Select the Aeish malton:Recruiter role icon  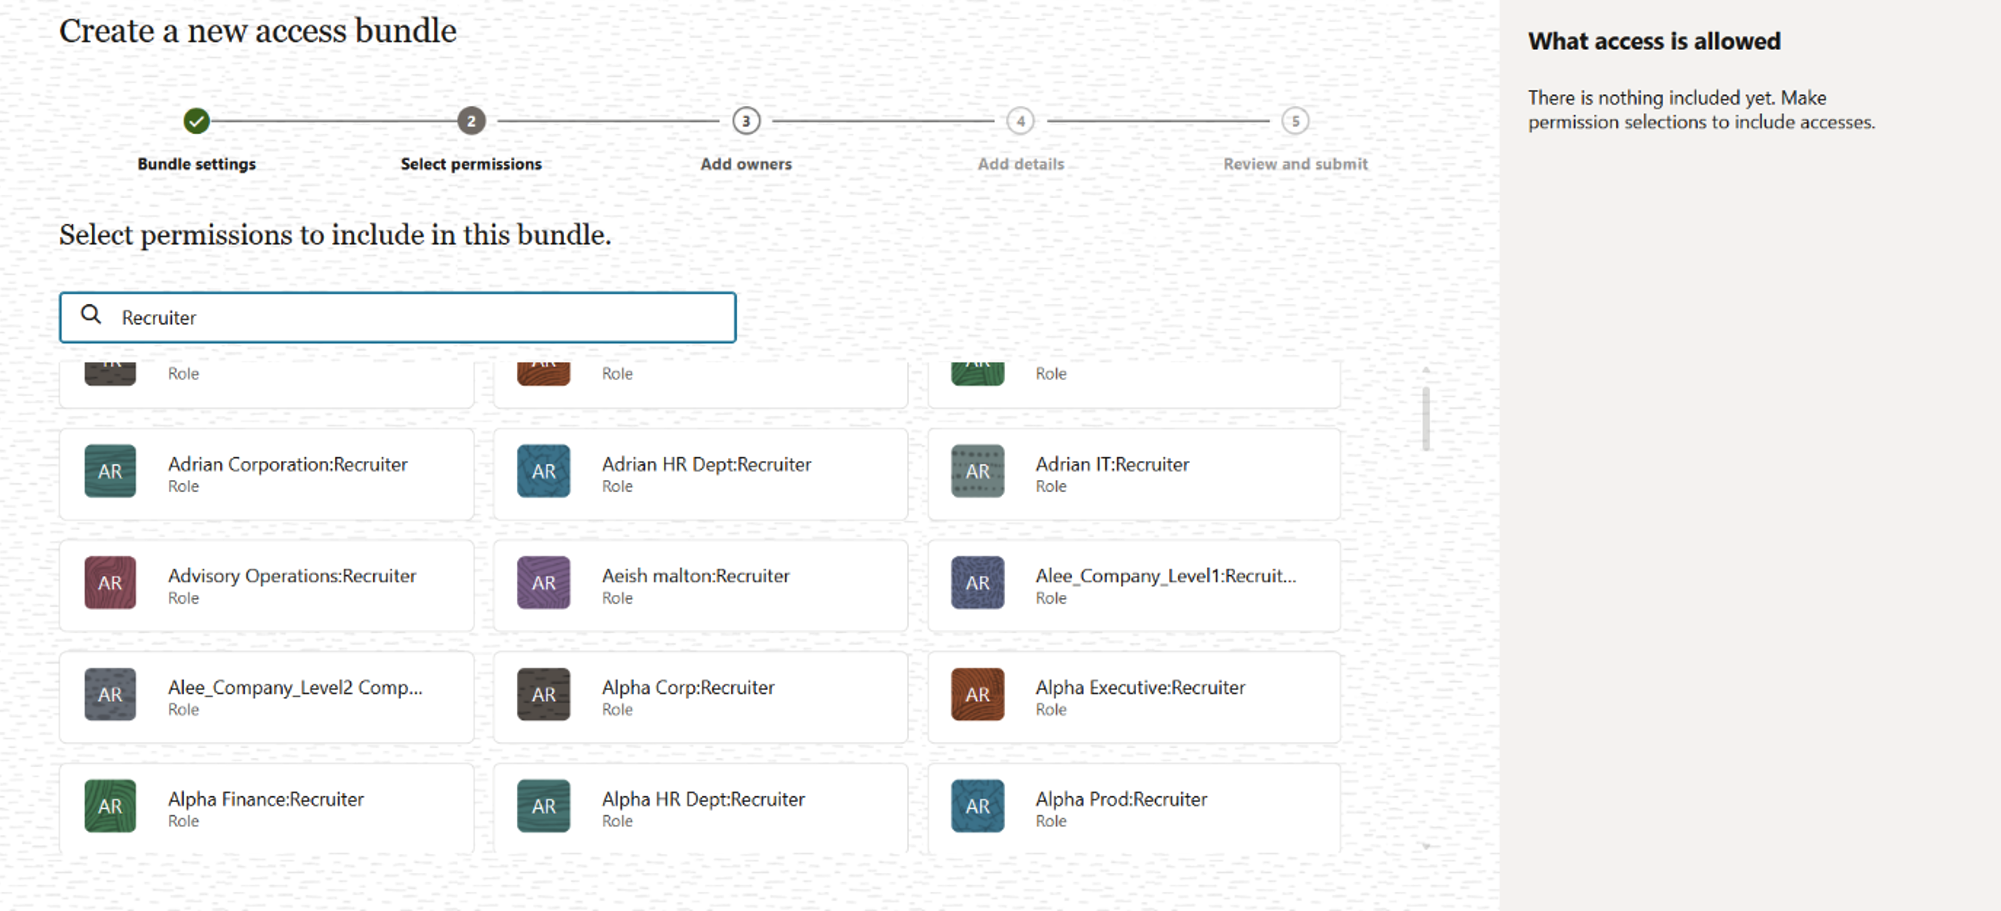coord(543,583)
